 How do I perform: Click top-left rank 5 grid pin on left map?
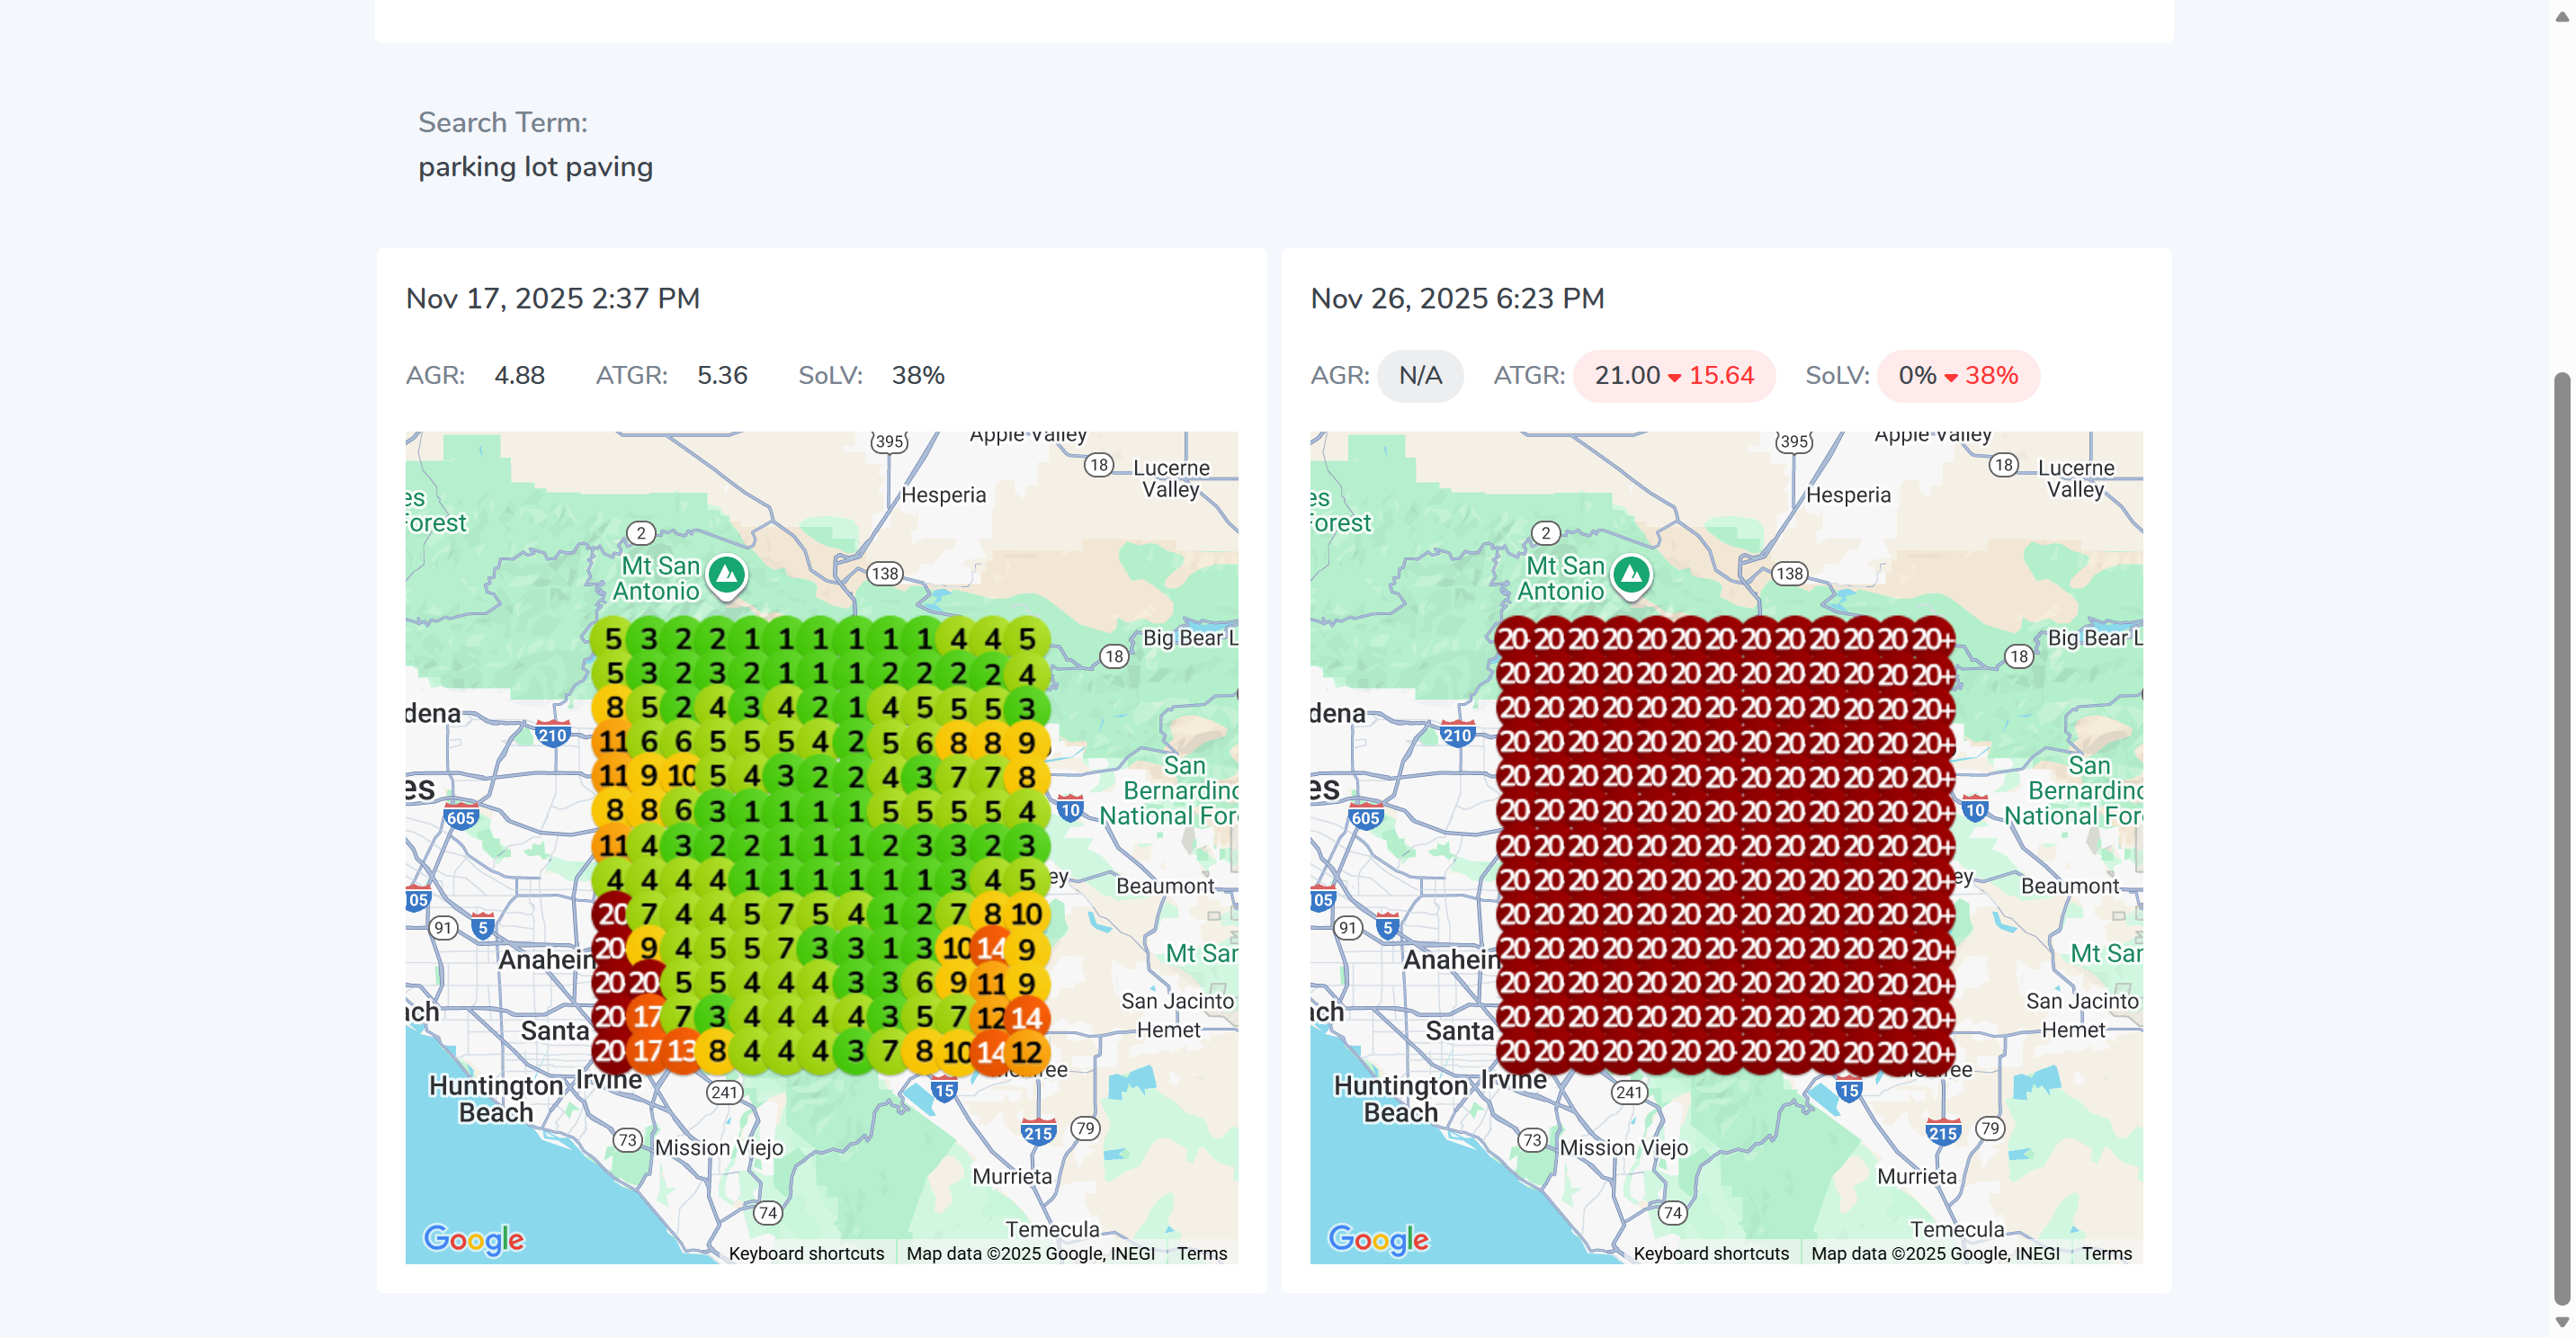(x=613, y=638)
